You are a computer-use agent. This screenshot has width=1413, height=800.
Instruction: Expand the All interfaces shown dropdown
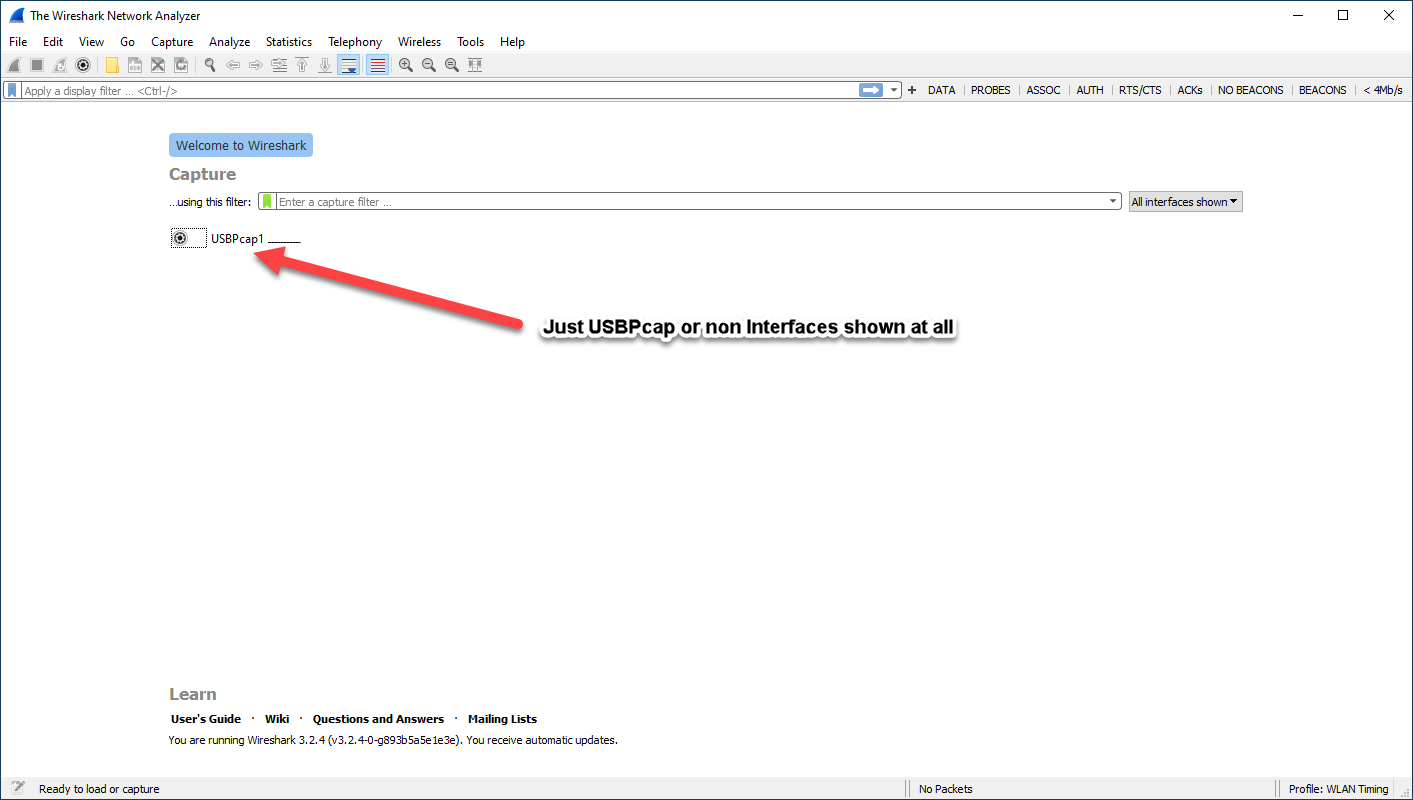coord(1185,202)
